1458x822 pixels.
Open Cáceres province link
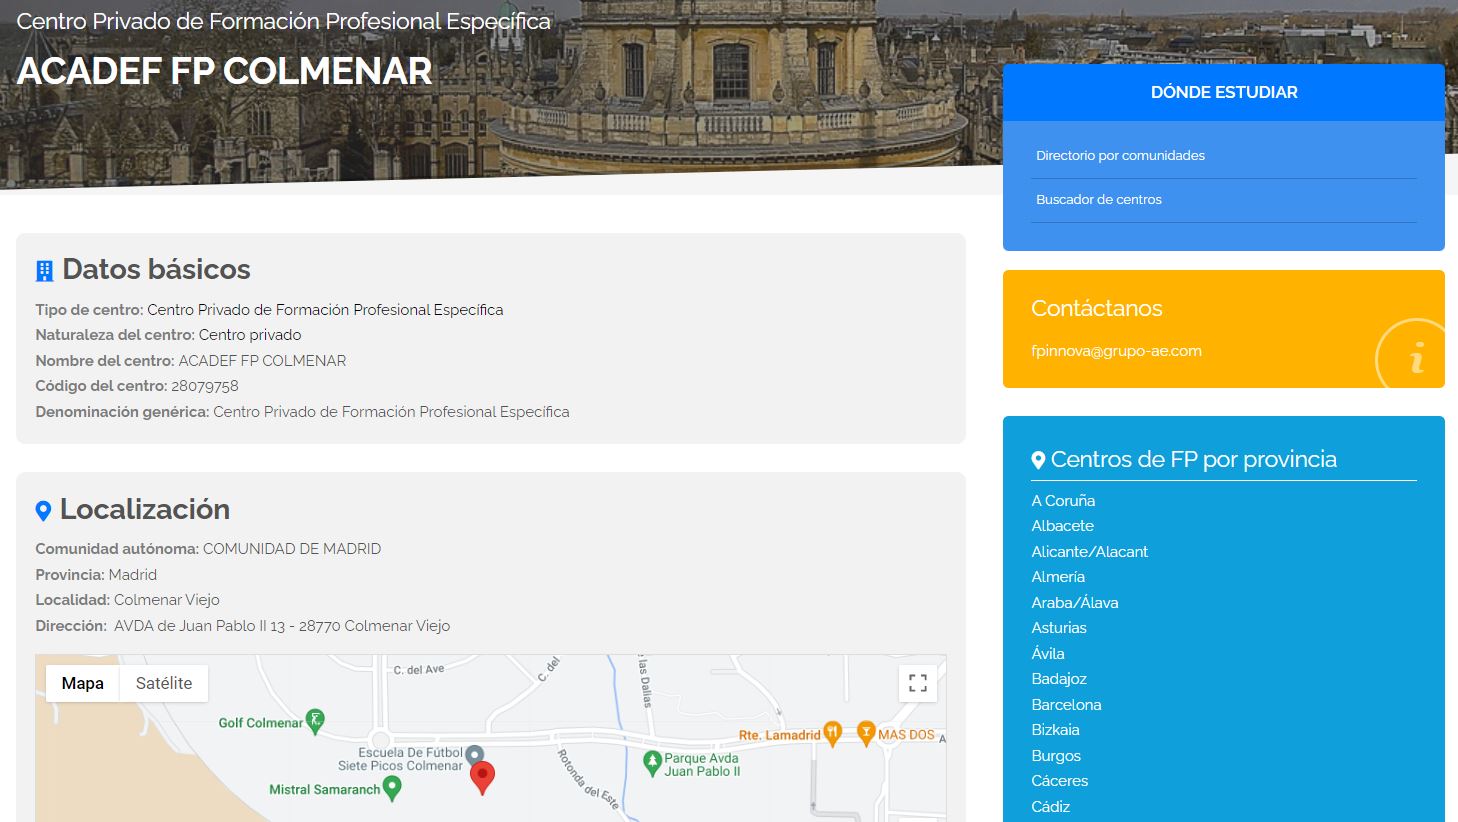click(1059, 780)
